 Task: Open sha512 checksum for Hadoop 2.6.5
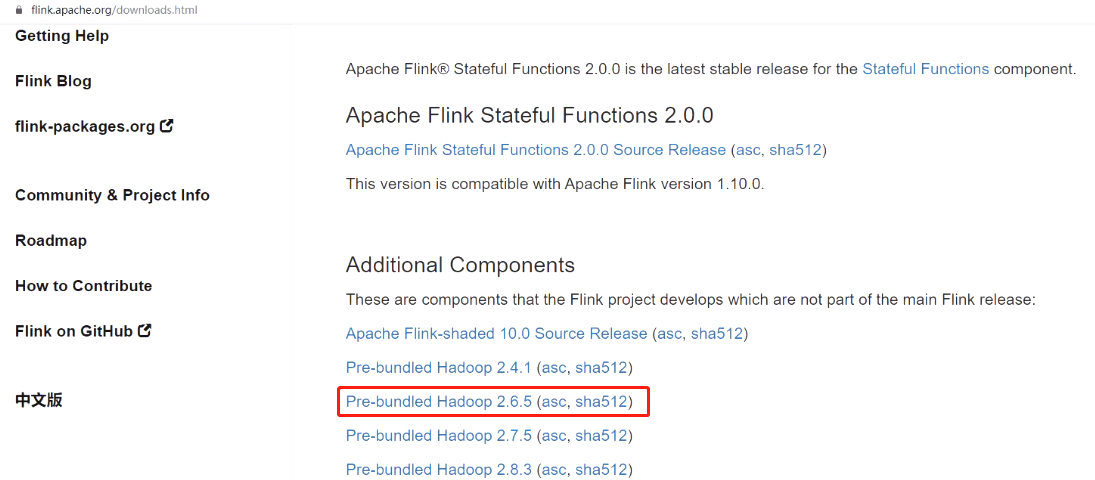[x=601, y=402]
